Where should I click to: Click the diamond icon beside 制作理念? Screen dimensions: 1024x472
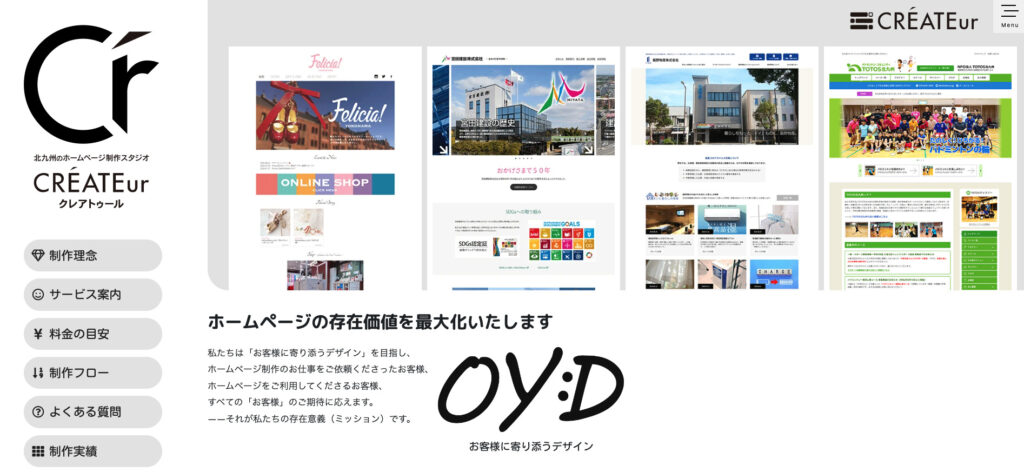(39, 255)
